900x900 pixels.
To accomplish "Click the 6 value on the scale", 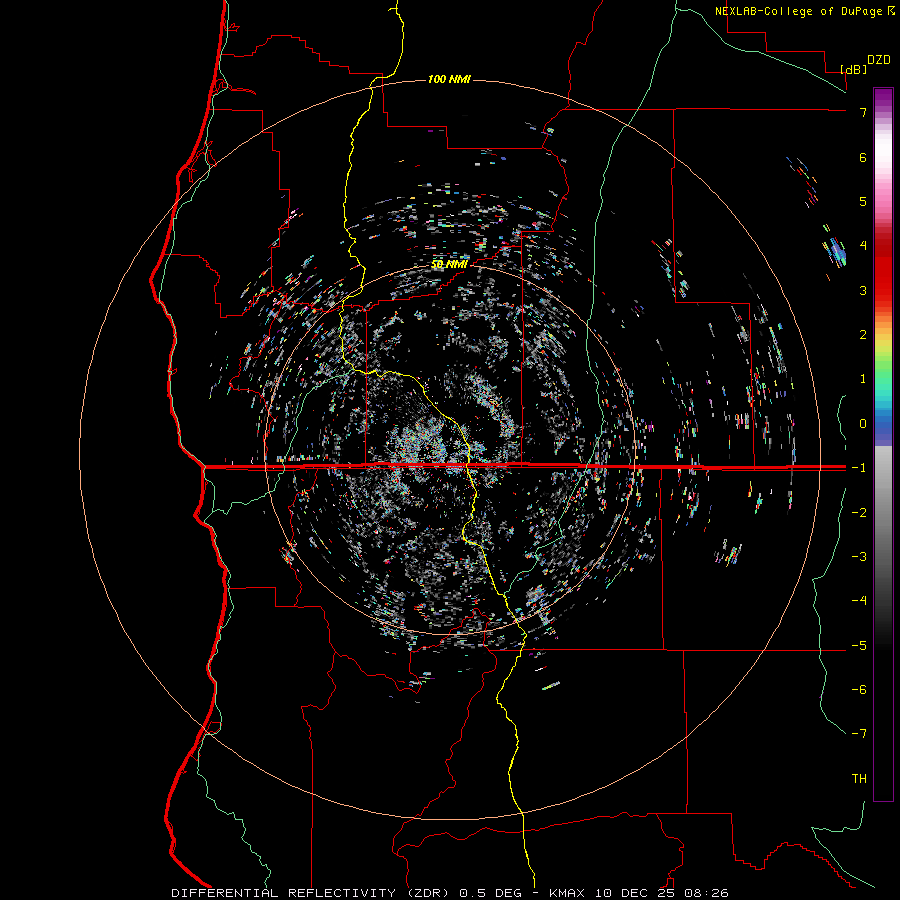I will [x=863, y=157].
